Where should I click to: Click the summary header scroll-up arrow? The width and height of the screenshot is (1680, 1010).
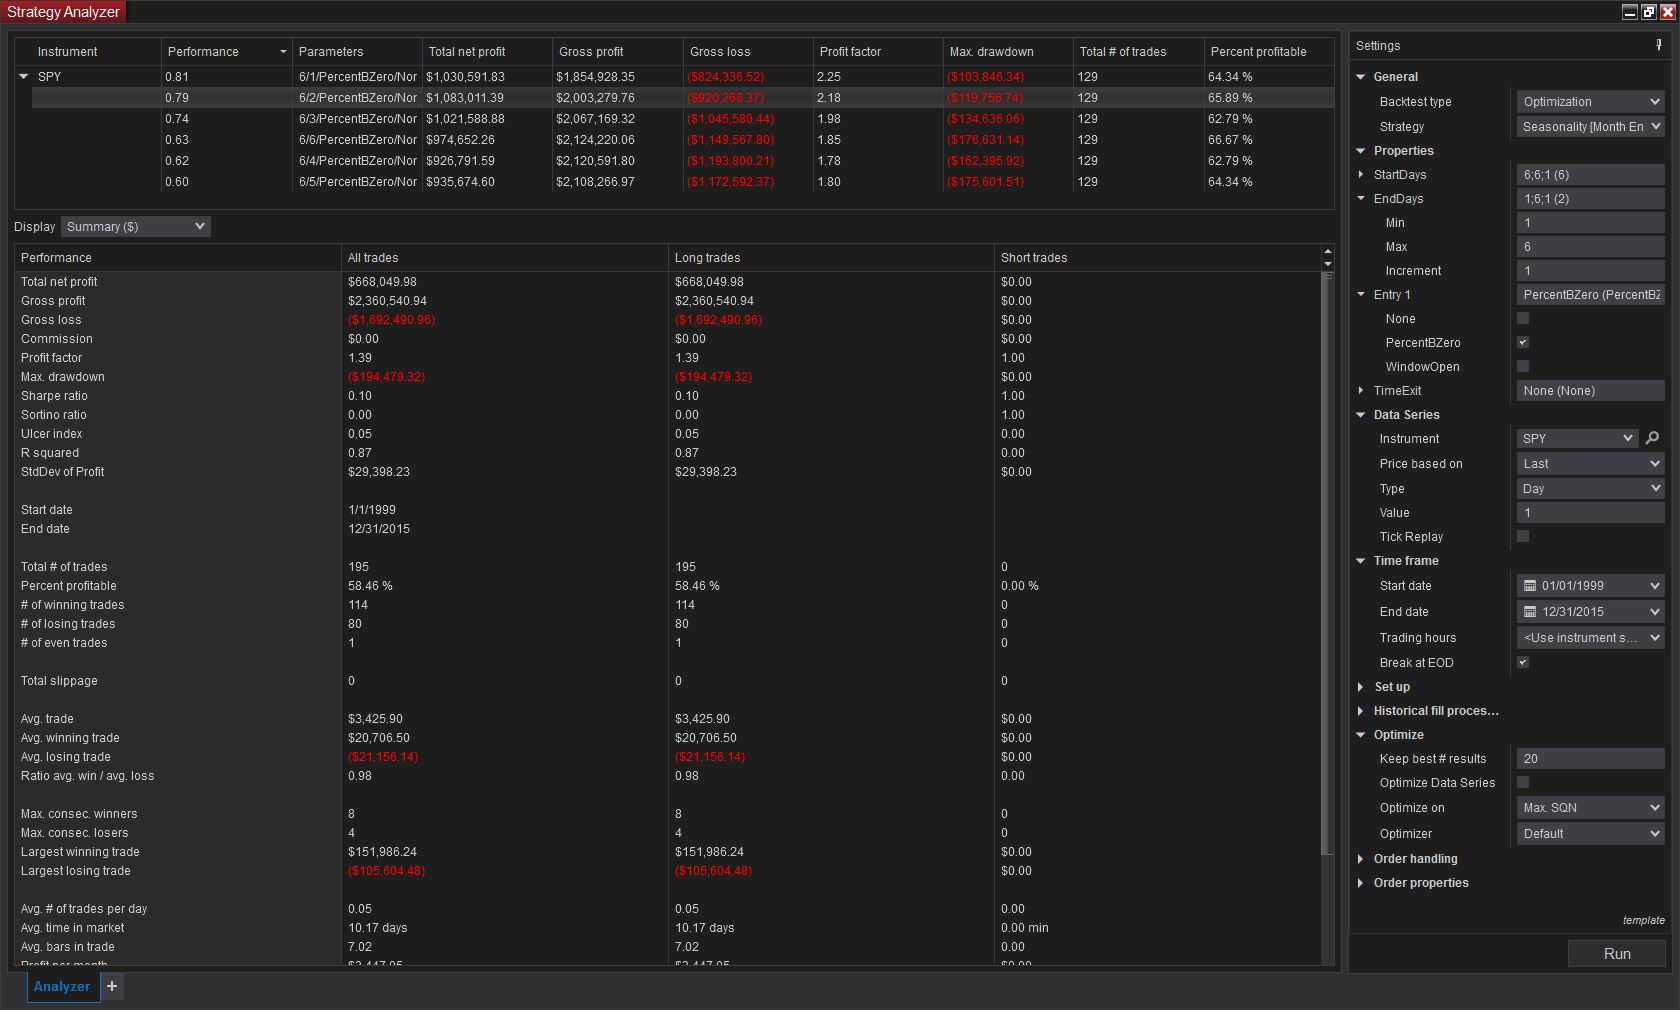[1328, 251]
